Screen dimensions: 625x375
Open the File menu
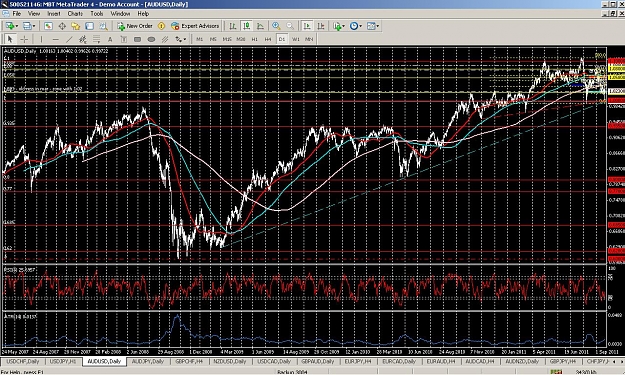tap(17, 14)
